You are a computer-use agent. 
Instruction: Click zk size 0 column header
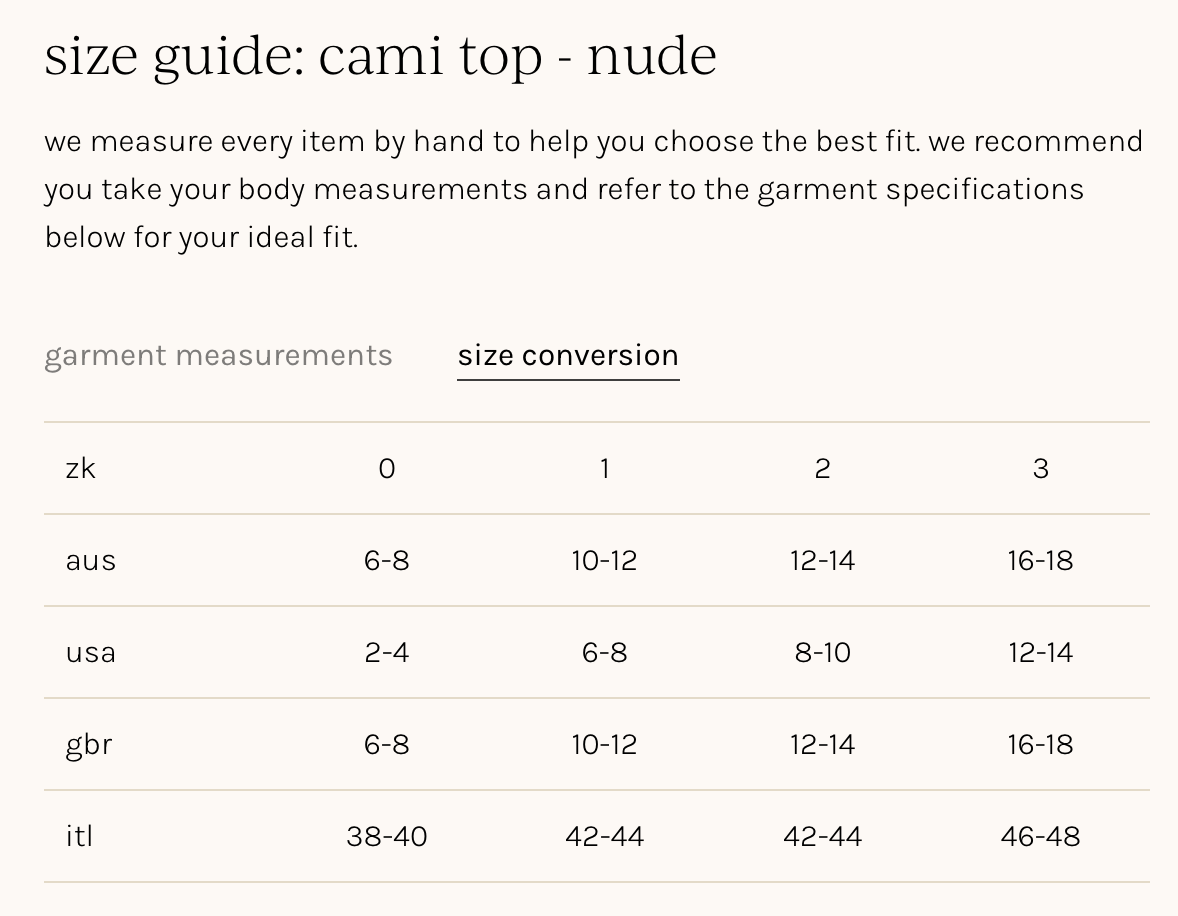coord(387,468)
